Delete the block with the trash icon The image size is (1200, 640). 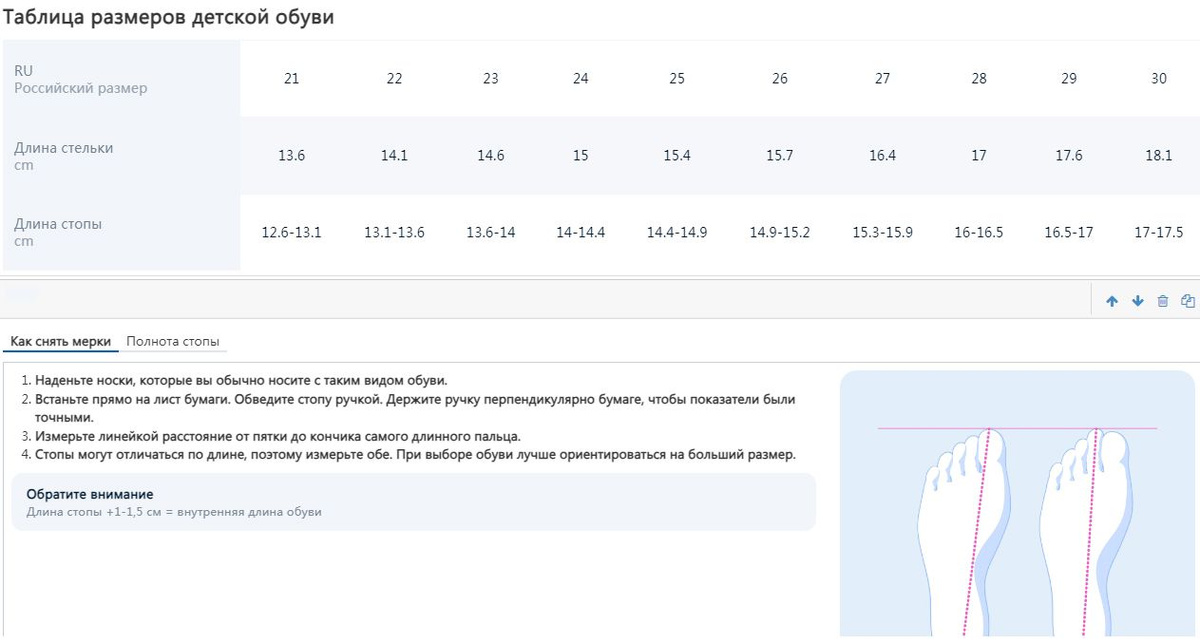pyautogui.click(x=1162, y=301)
